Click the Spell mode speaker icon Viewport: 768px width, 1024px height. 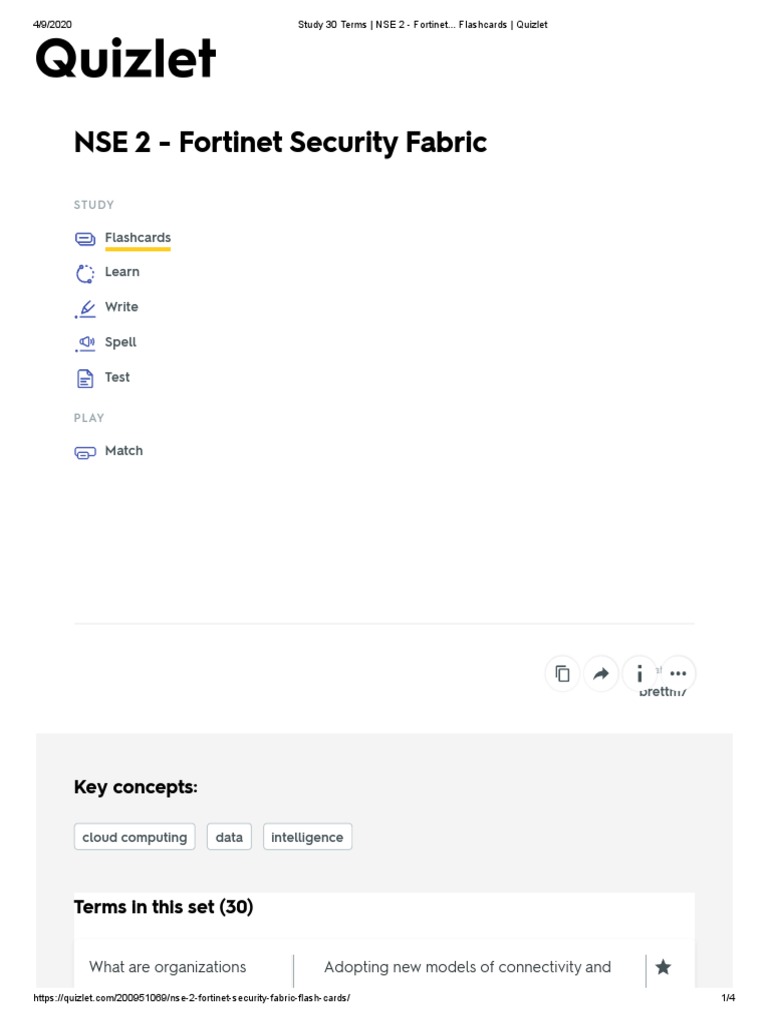86,343
